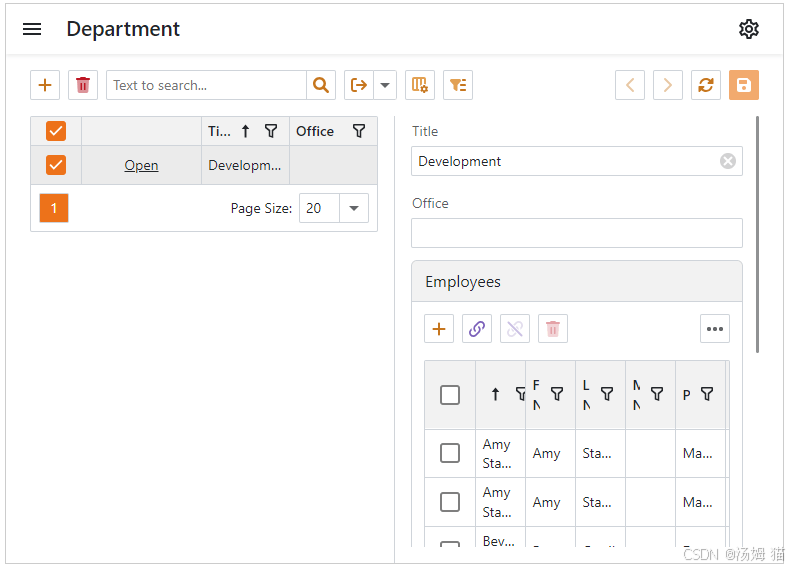Sort by the first Employees column arrow
This screenshot has width=792, height=568.
tap(496, 394)
